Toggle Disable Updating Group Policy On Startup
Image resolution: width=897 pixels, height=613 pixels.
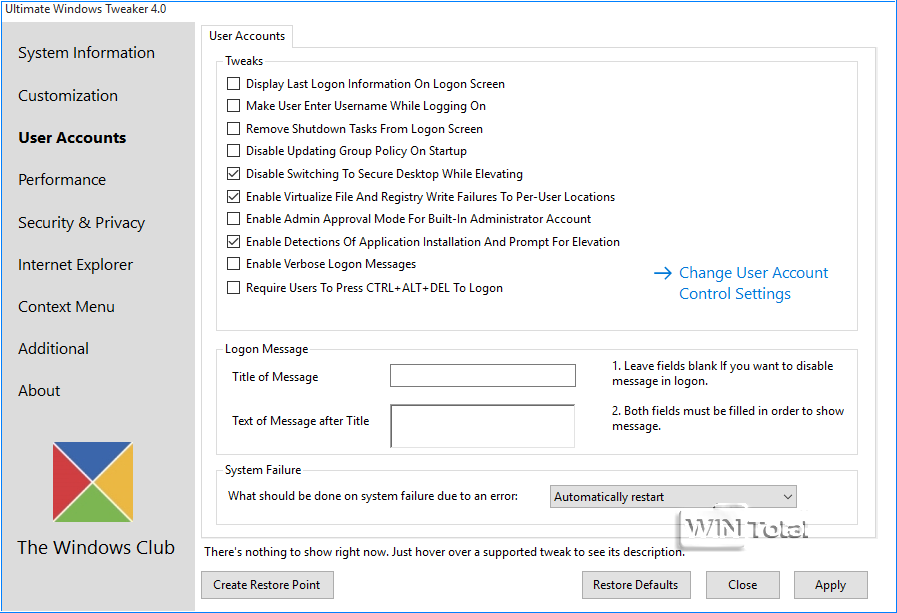click(233, 151)
